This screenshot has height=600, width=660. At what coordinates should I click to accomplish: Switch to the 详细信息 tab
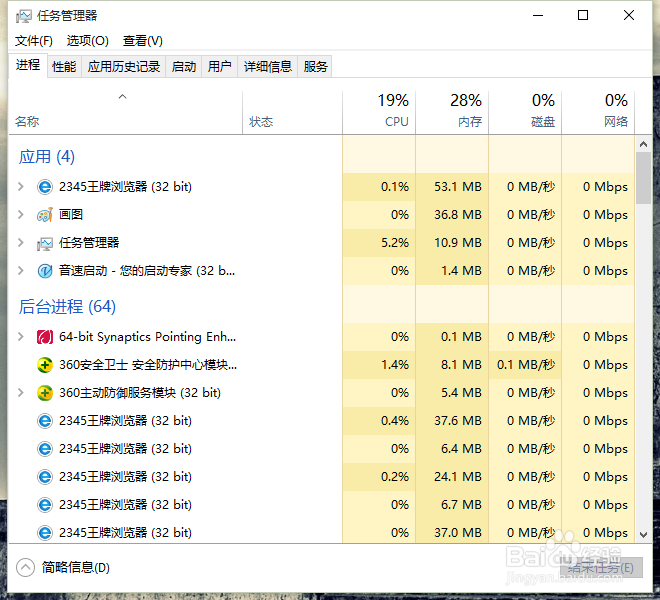[x=268, y=67]
